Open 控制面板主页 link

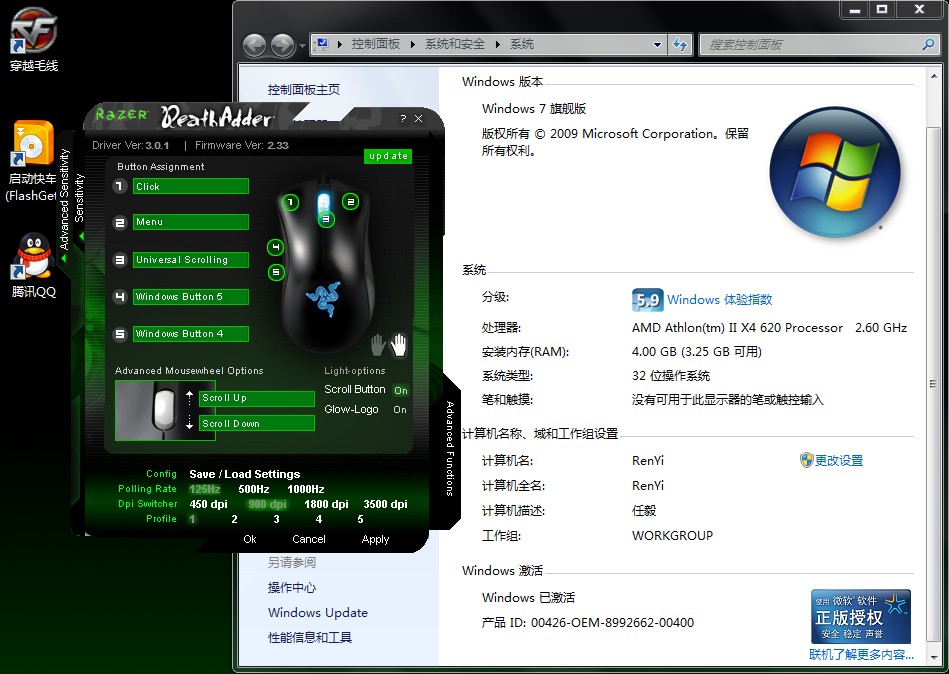coord(304,90)
